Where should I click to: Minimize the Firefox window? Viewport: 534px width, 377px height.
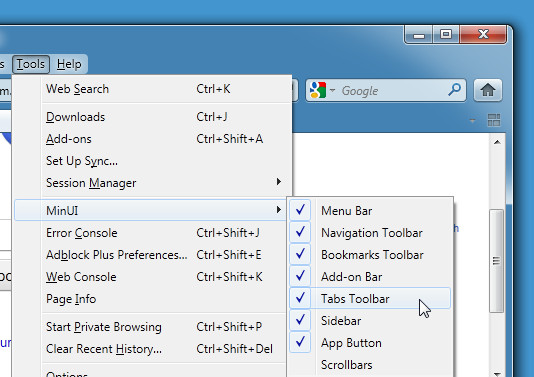coord(419,35)
